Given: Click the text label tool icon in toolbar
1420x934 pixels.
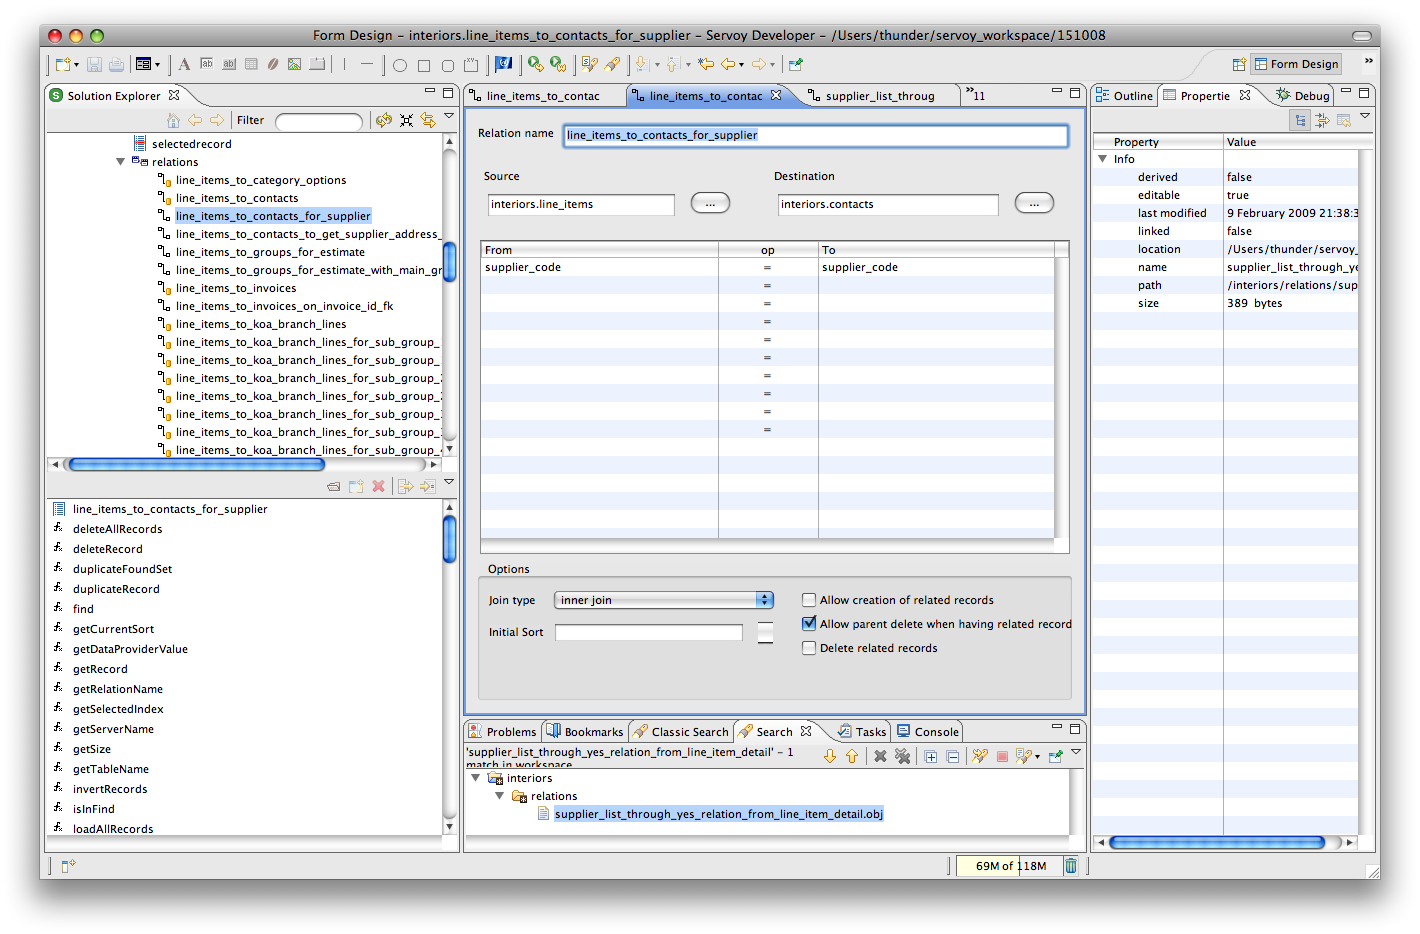Looking at the screenshot, I should coord(184,65).
